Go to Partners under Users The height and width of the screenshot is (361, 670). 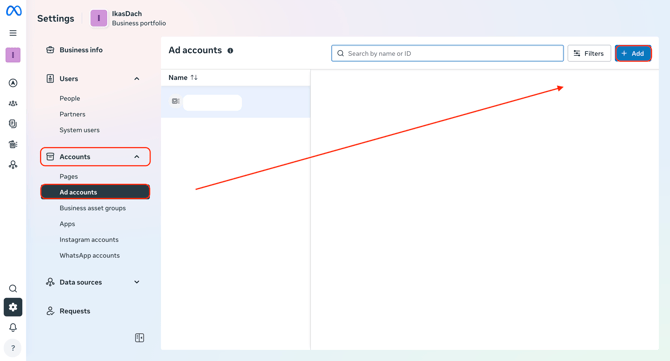(72, 114)
